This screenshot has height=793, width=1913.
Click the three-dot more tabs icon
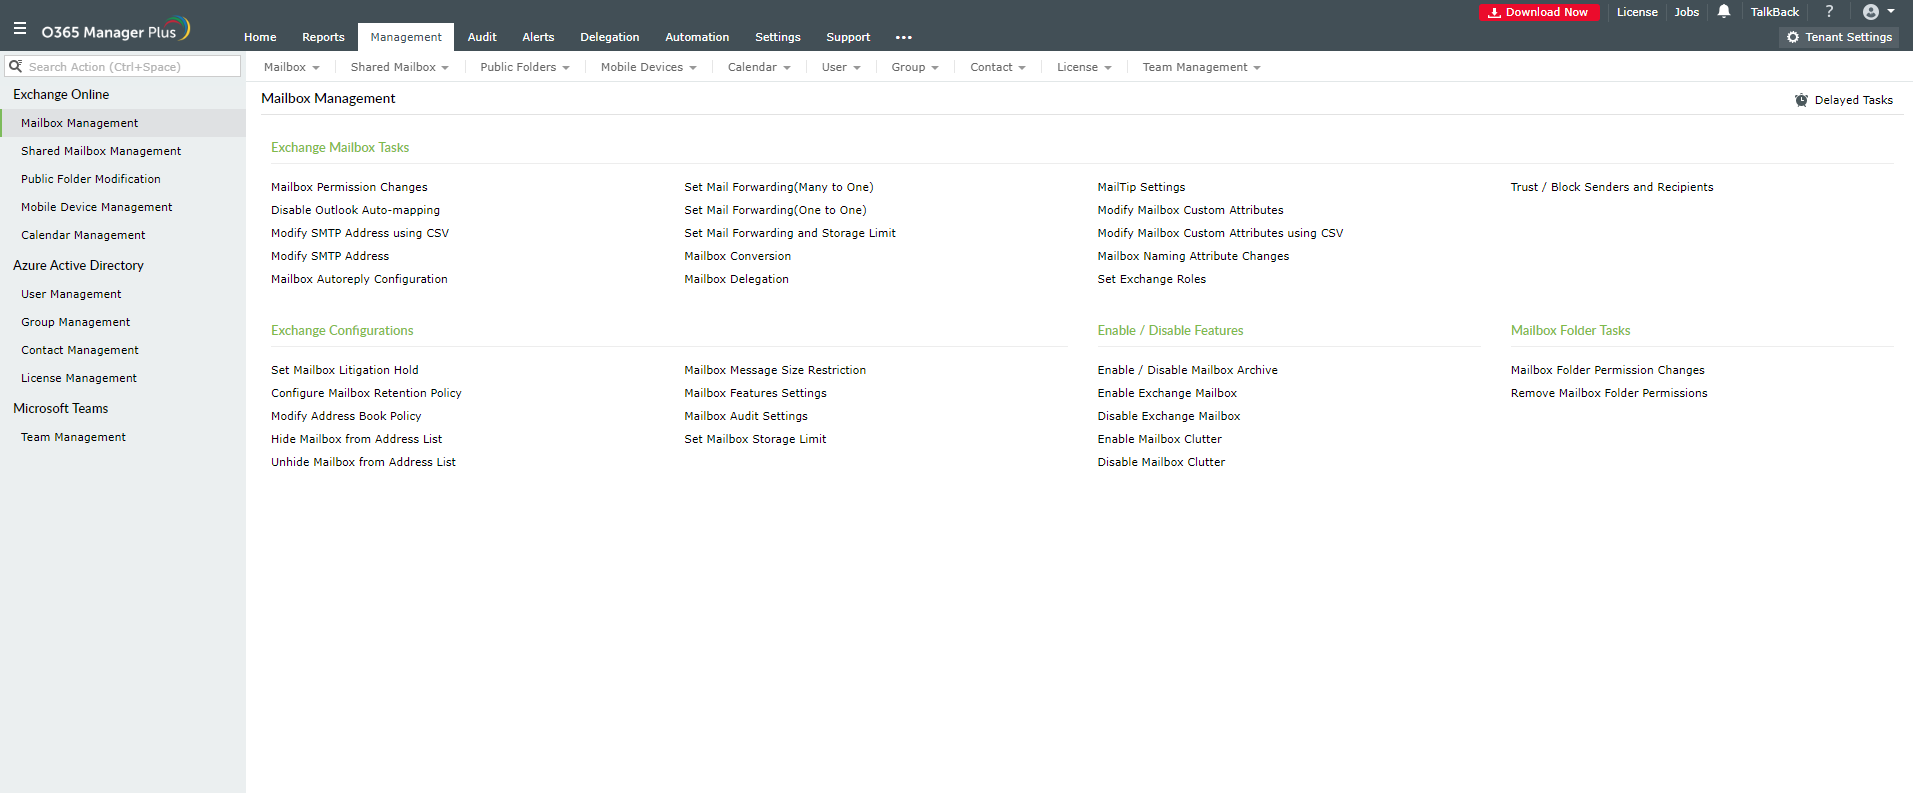(x=904, y=37)
